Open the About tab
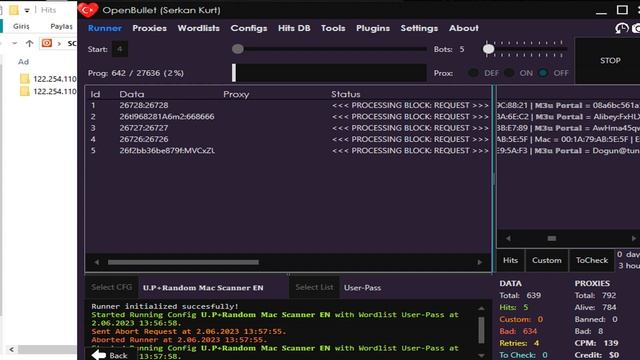Image resolution: width=640 pixels, height=360 pixels. [x=464, y=28]
